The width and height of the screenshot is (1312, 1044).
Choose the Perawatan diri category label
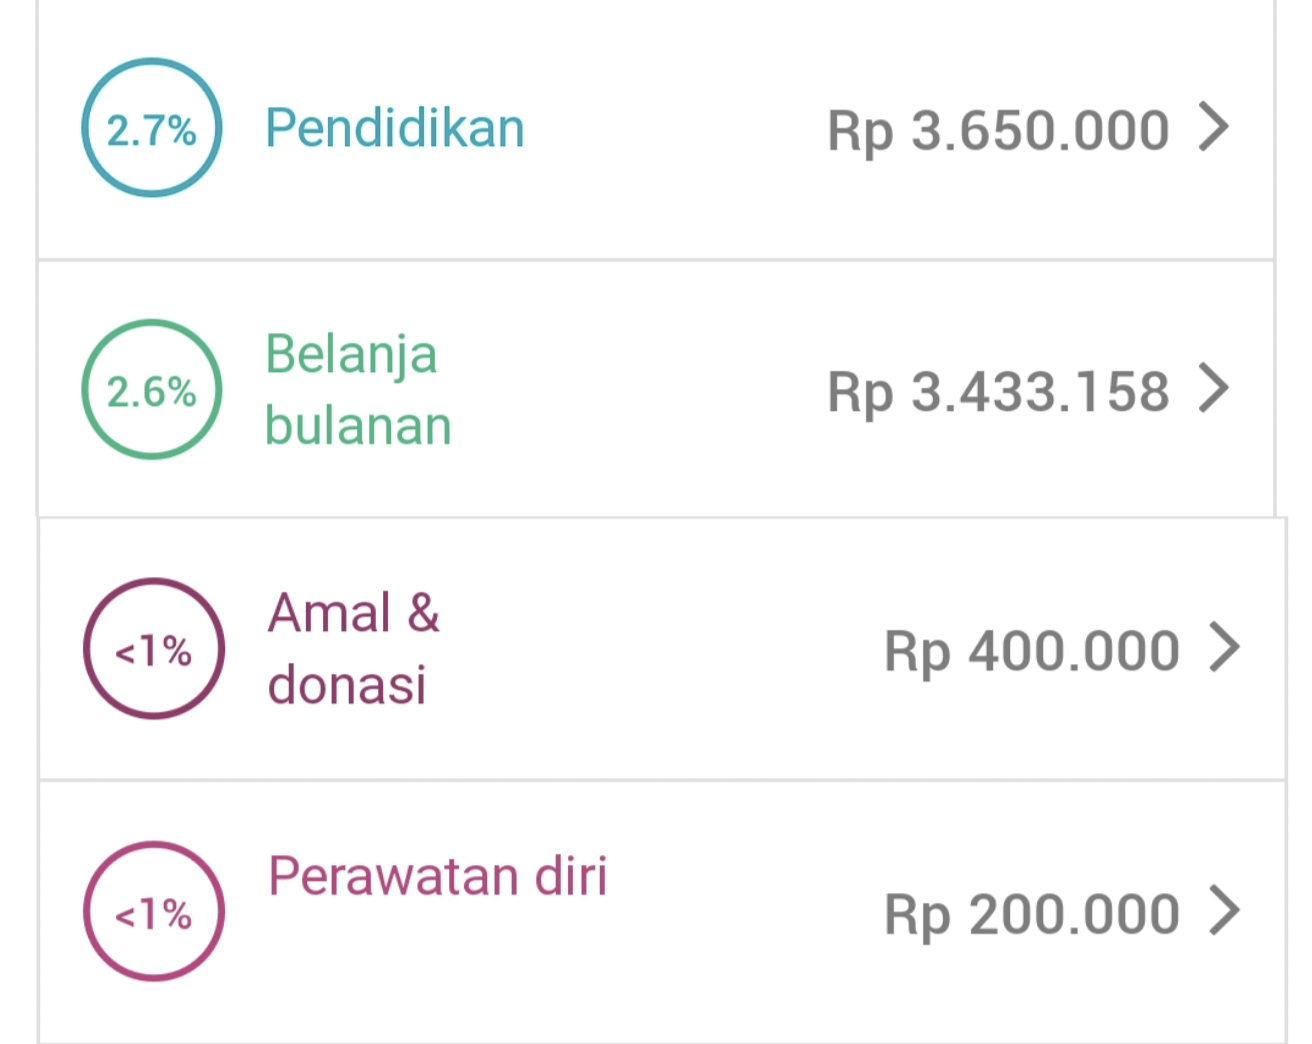437,876
